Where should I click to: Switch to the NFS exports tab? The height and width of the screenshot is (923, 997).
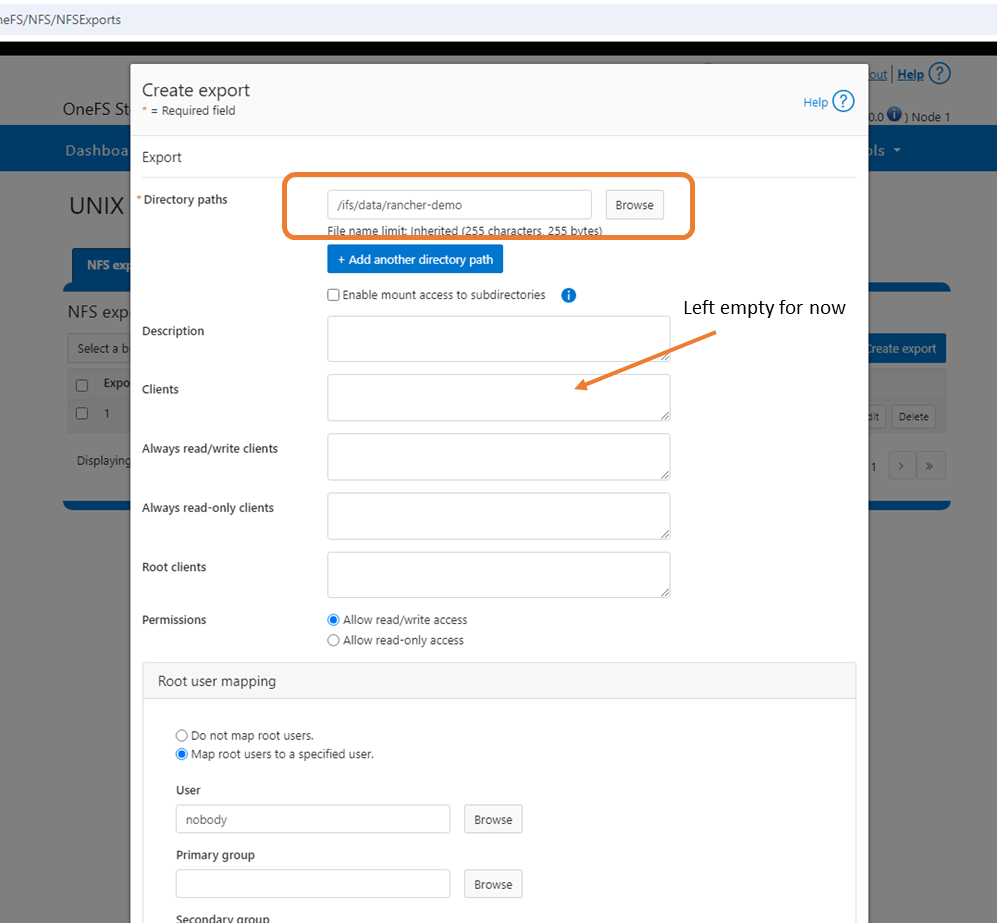coord(102,265)
